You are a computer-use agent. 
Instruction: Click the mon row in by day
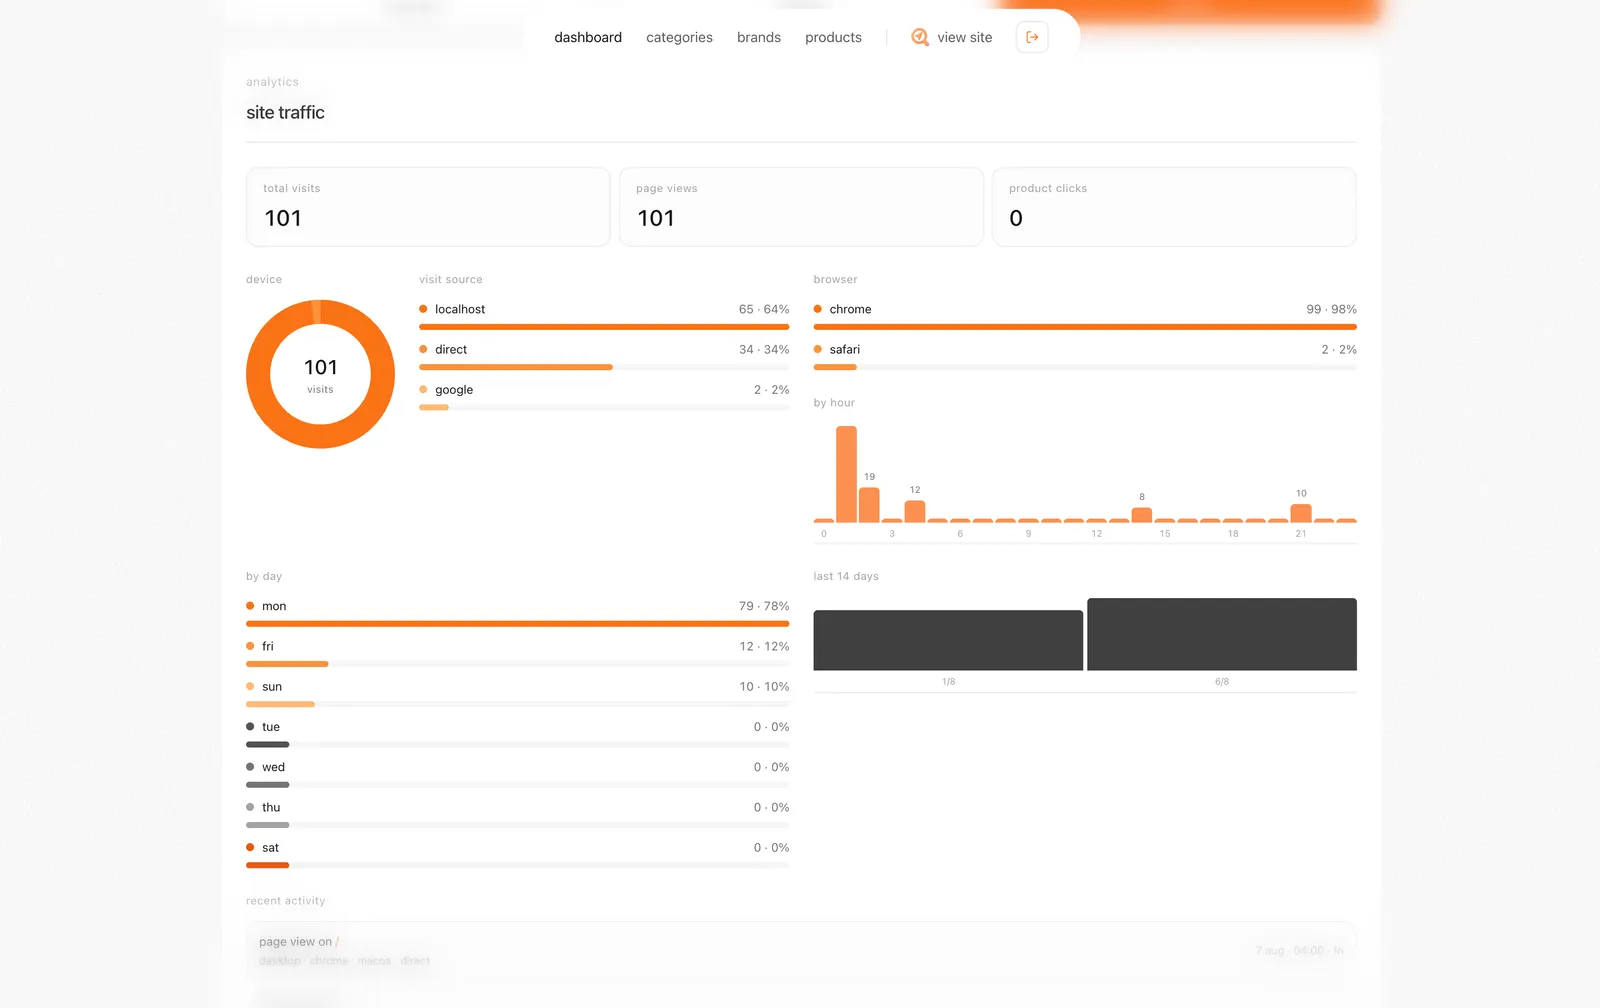point(517,614)
